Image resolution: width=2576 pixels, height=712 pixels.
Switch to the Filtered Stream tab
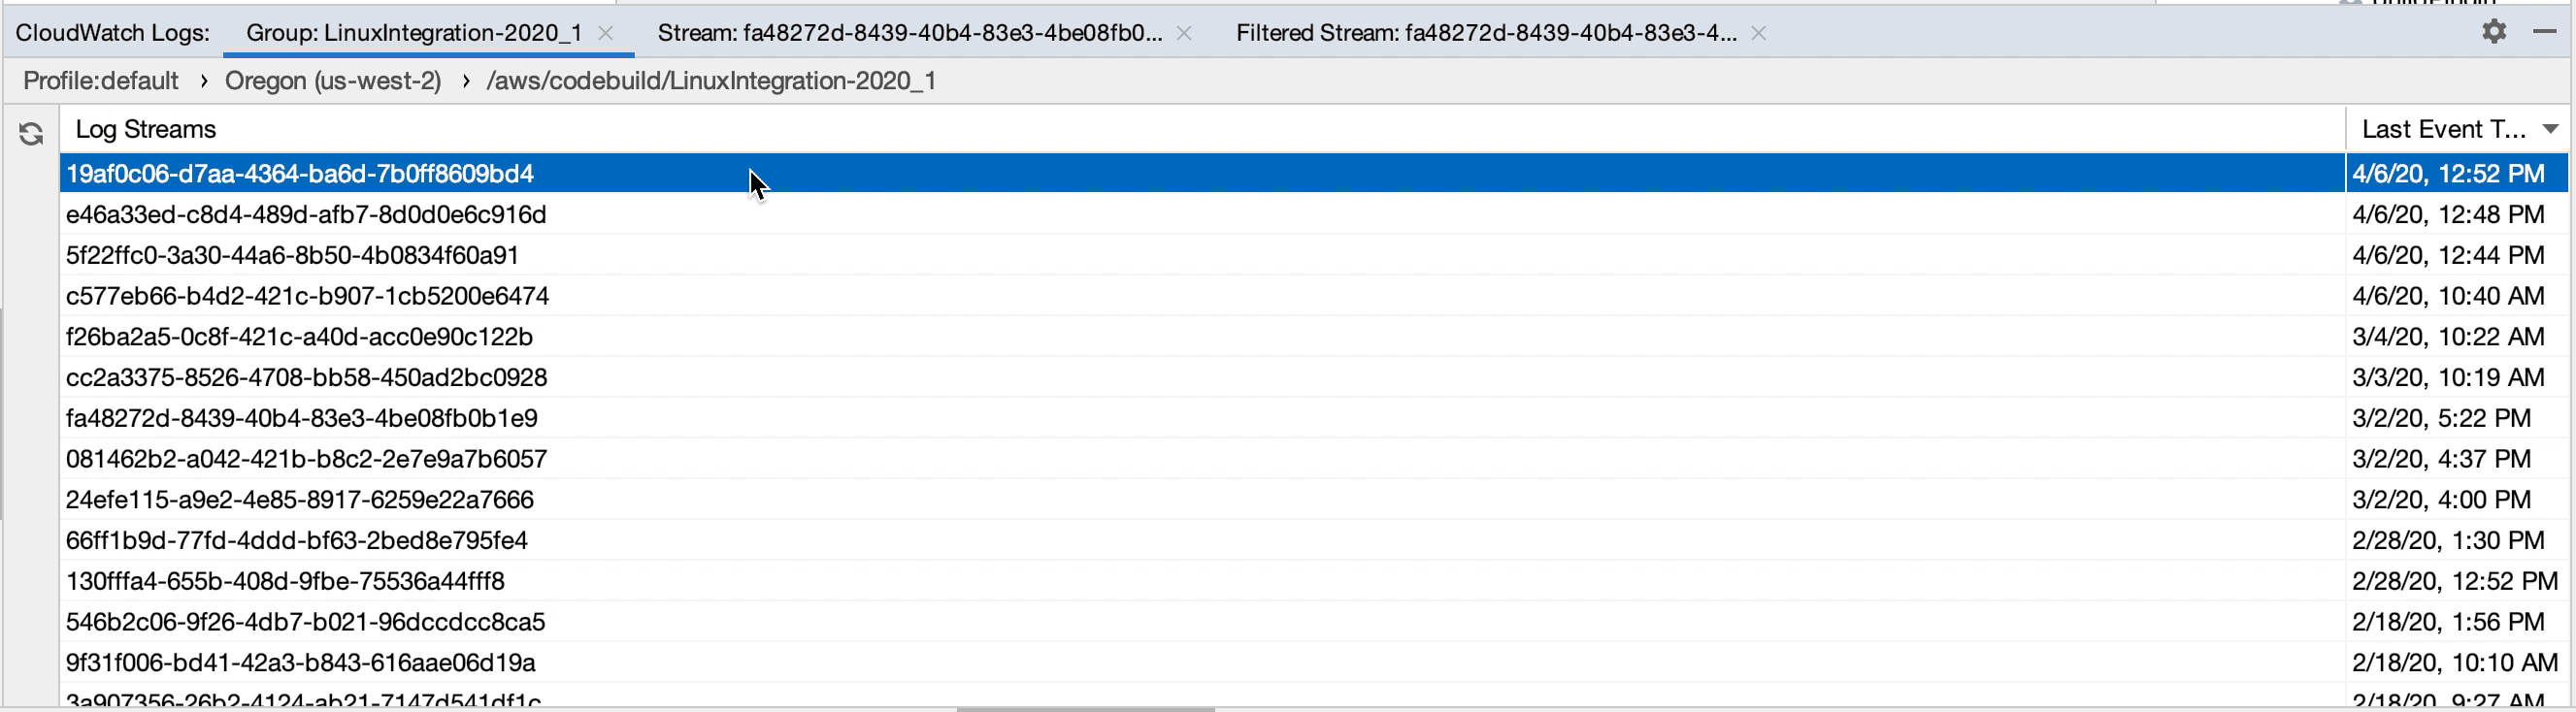coord(1485,33)
